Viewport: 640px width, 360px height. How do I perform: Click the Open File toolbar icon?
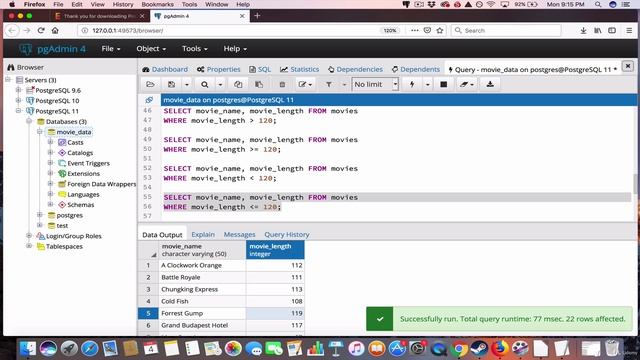coord(150,84)
